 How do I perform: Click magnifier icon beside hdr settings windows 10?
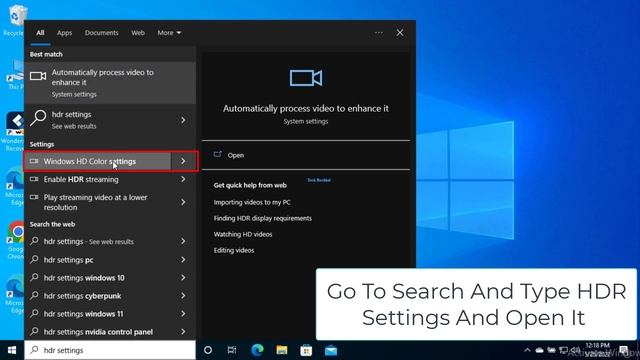pos(35,277)
